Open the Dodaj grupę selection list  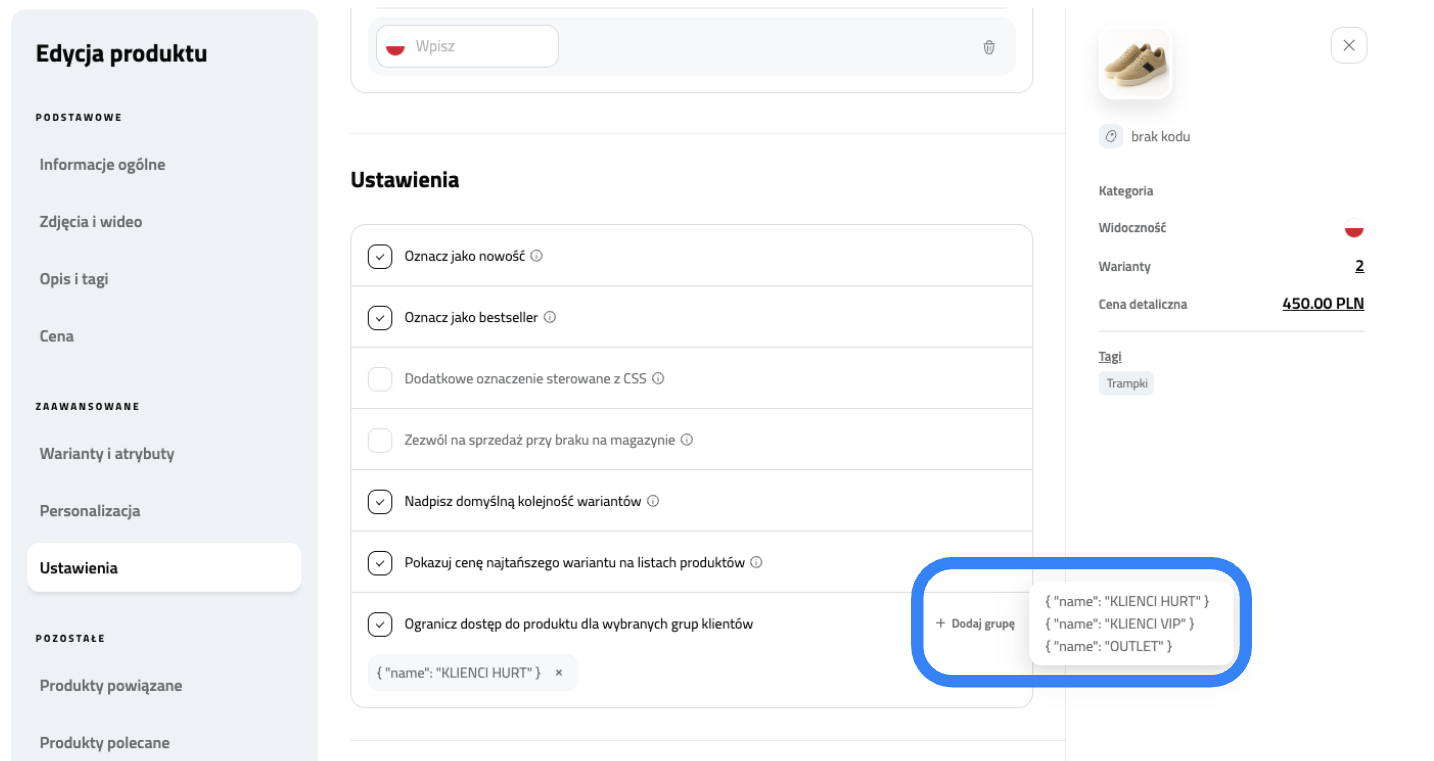[975, 623]
